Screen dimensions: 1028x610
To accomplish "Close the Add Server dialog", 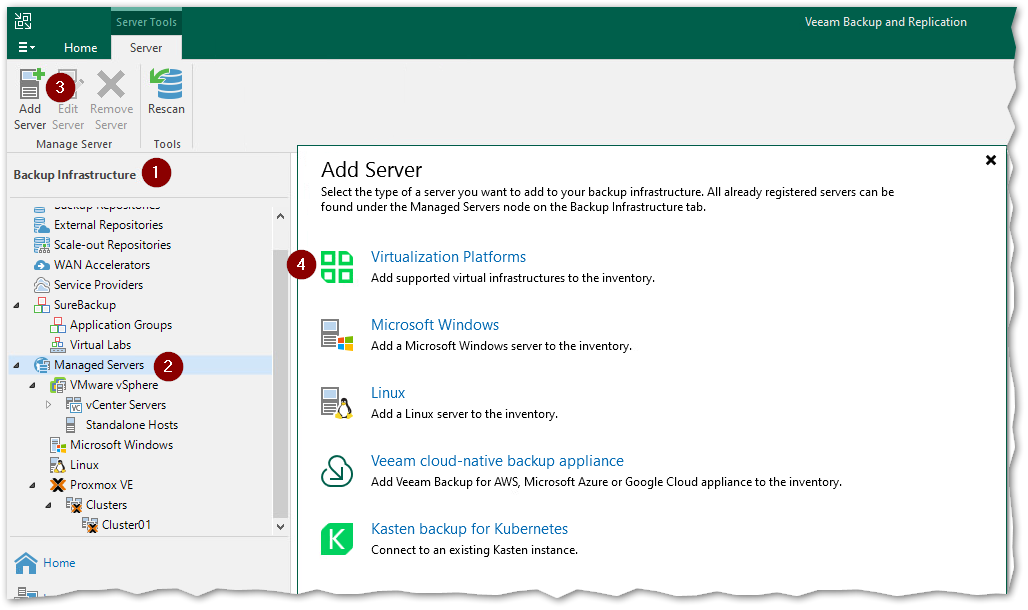I will pyautogui.click(x=991, y=160).
